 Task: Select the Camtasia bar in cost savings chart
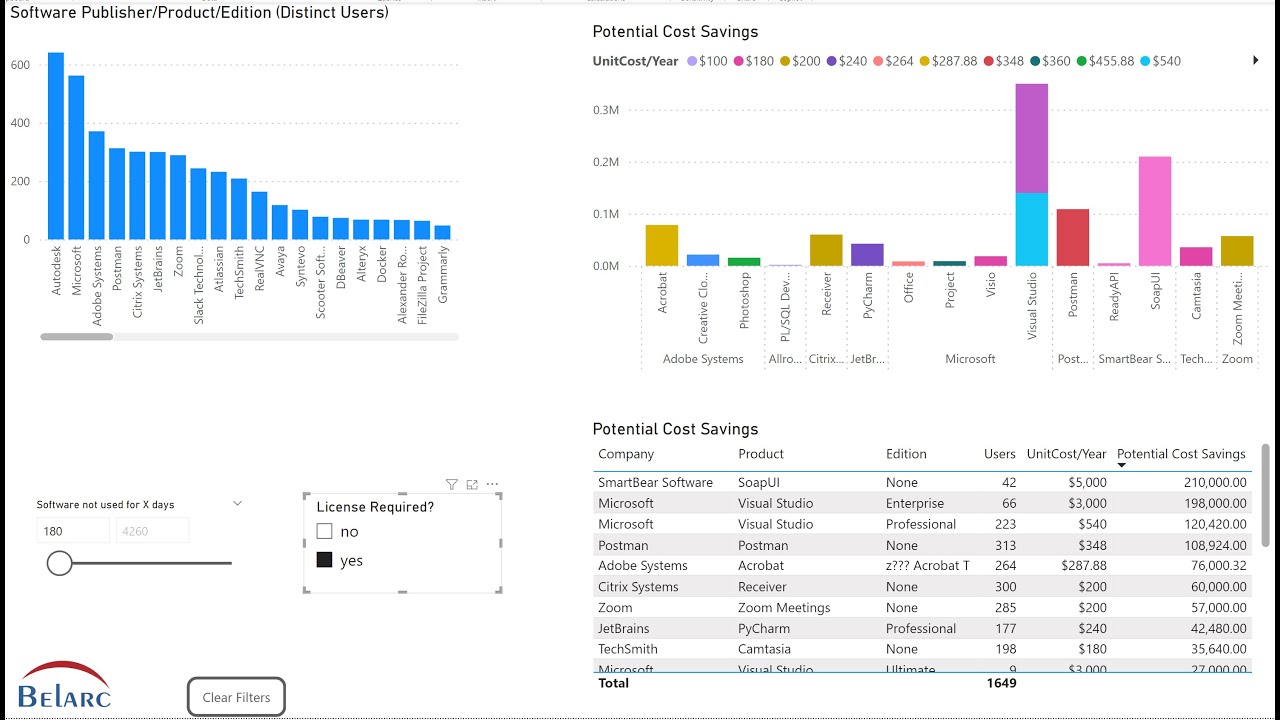tap(1196, 257)
